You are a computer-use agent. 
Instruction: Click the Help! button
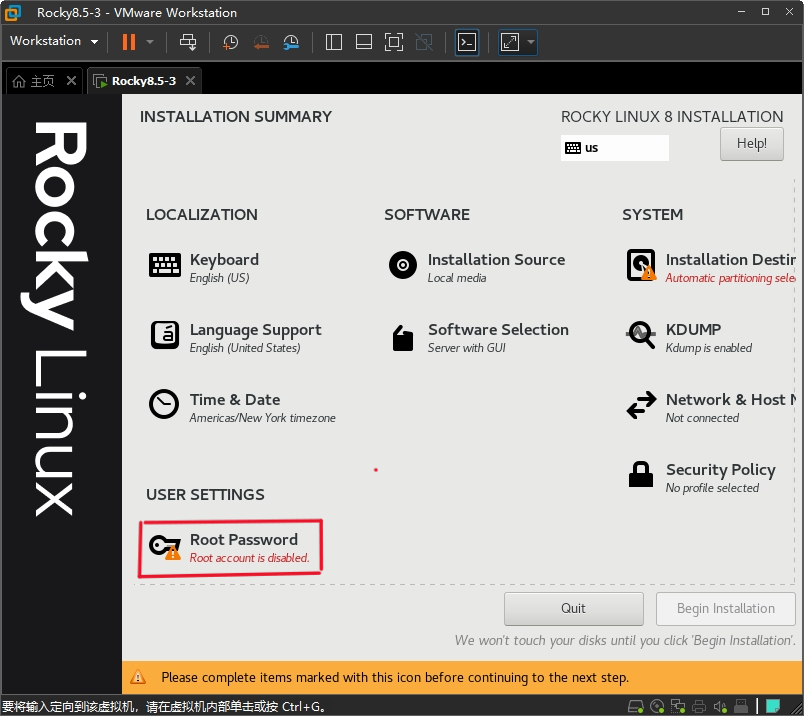tap(751, 144)
